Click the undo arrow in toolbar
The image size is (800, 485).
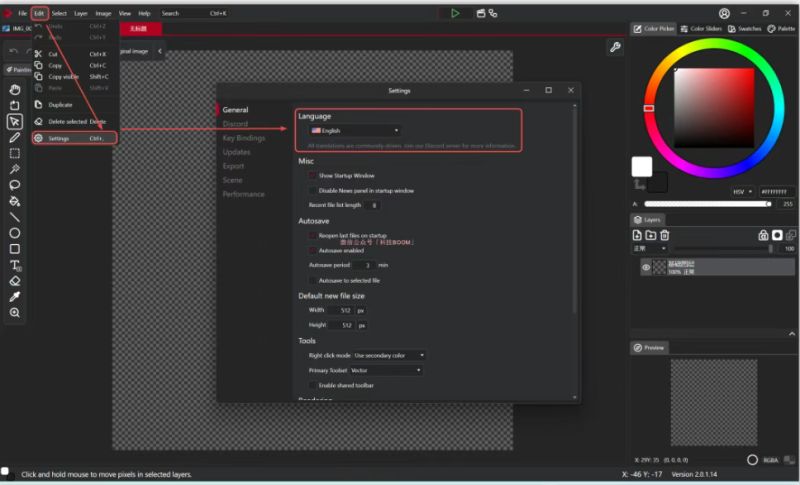pyautogui.click(x=14, y=51)
